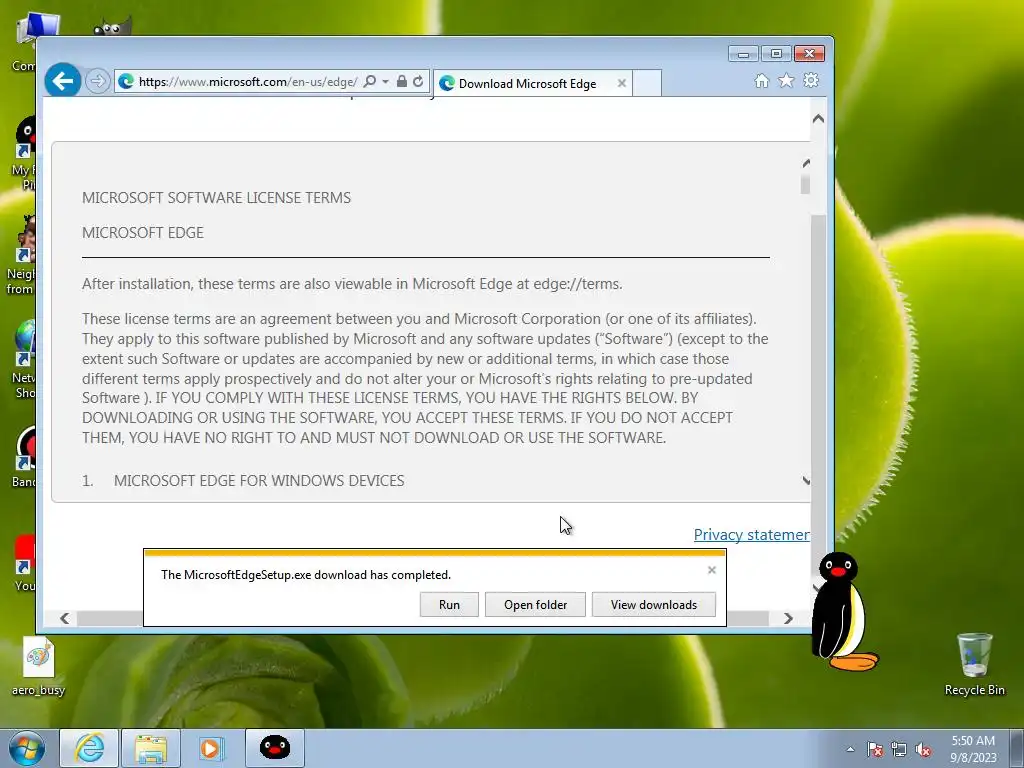Open a new tab with the blank tab button
1024x768 pixels.
click(x=647, y=83)
